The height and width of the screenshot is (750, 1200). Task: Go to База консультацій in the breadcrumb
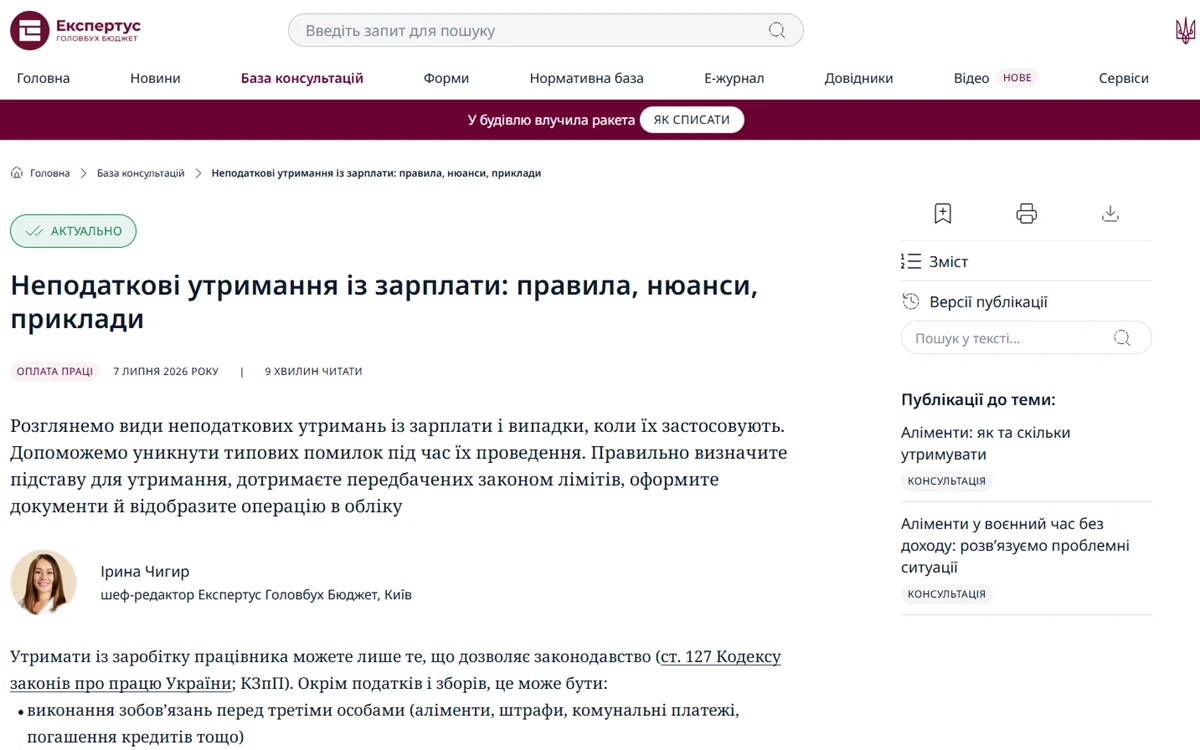tap(141, 173)
